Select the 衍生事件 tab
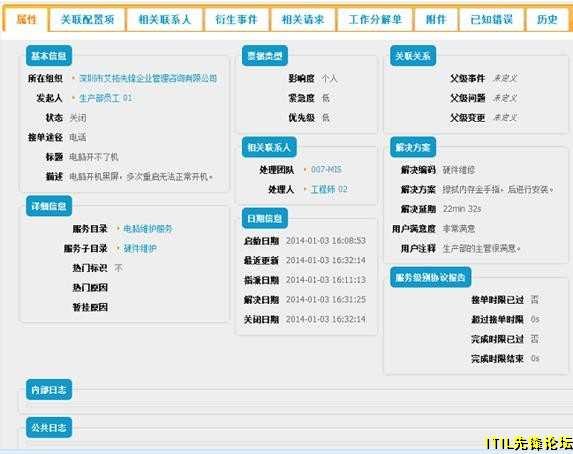The width and height of the screenshot is (573, 454). pos(236,19)
